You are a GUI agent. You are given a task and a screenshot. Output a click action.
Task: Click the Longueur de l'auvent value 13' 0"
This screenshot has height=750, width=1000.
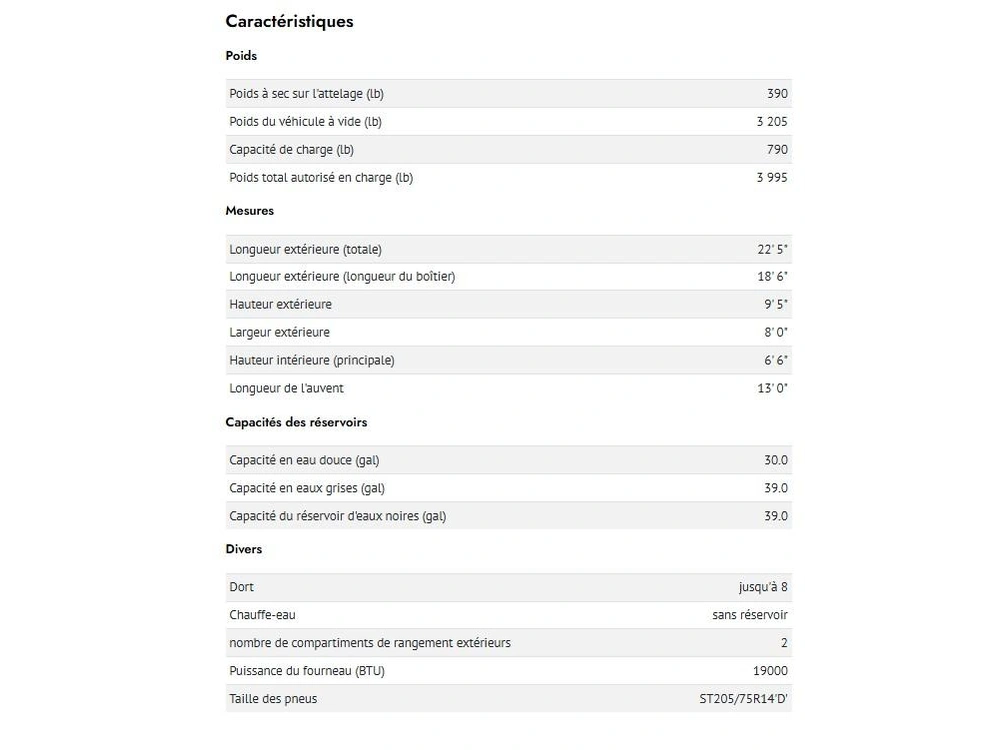[x=772, y=388]
